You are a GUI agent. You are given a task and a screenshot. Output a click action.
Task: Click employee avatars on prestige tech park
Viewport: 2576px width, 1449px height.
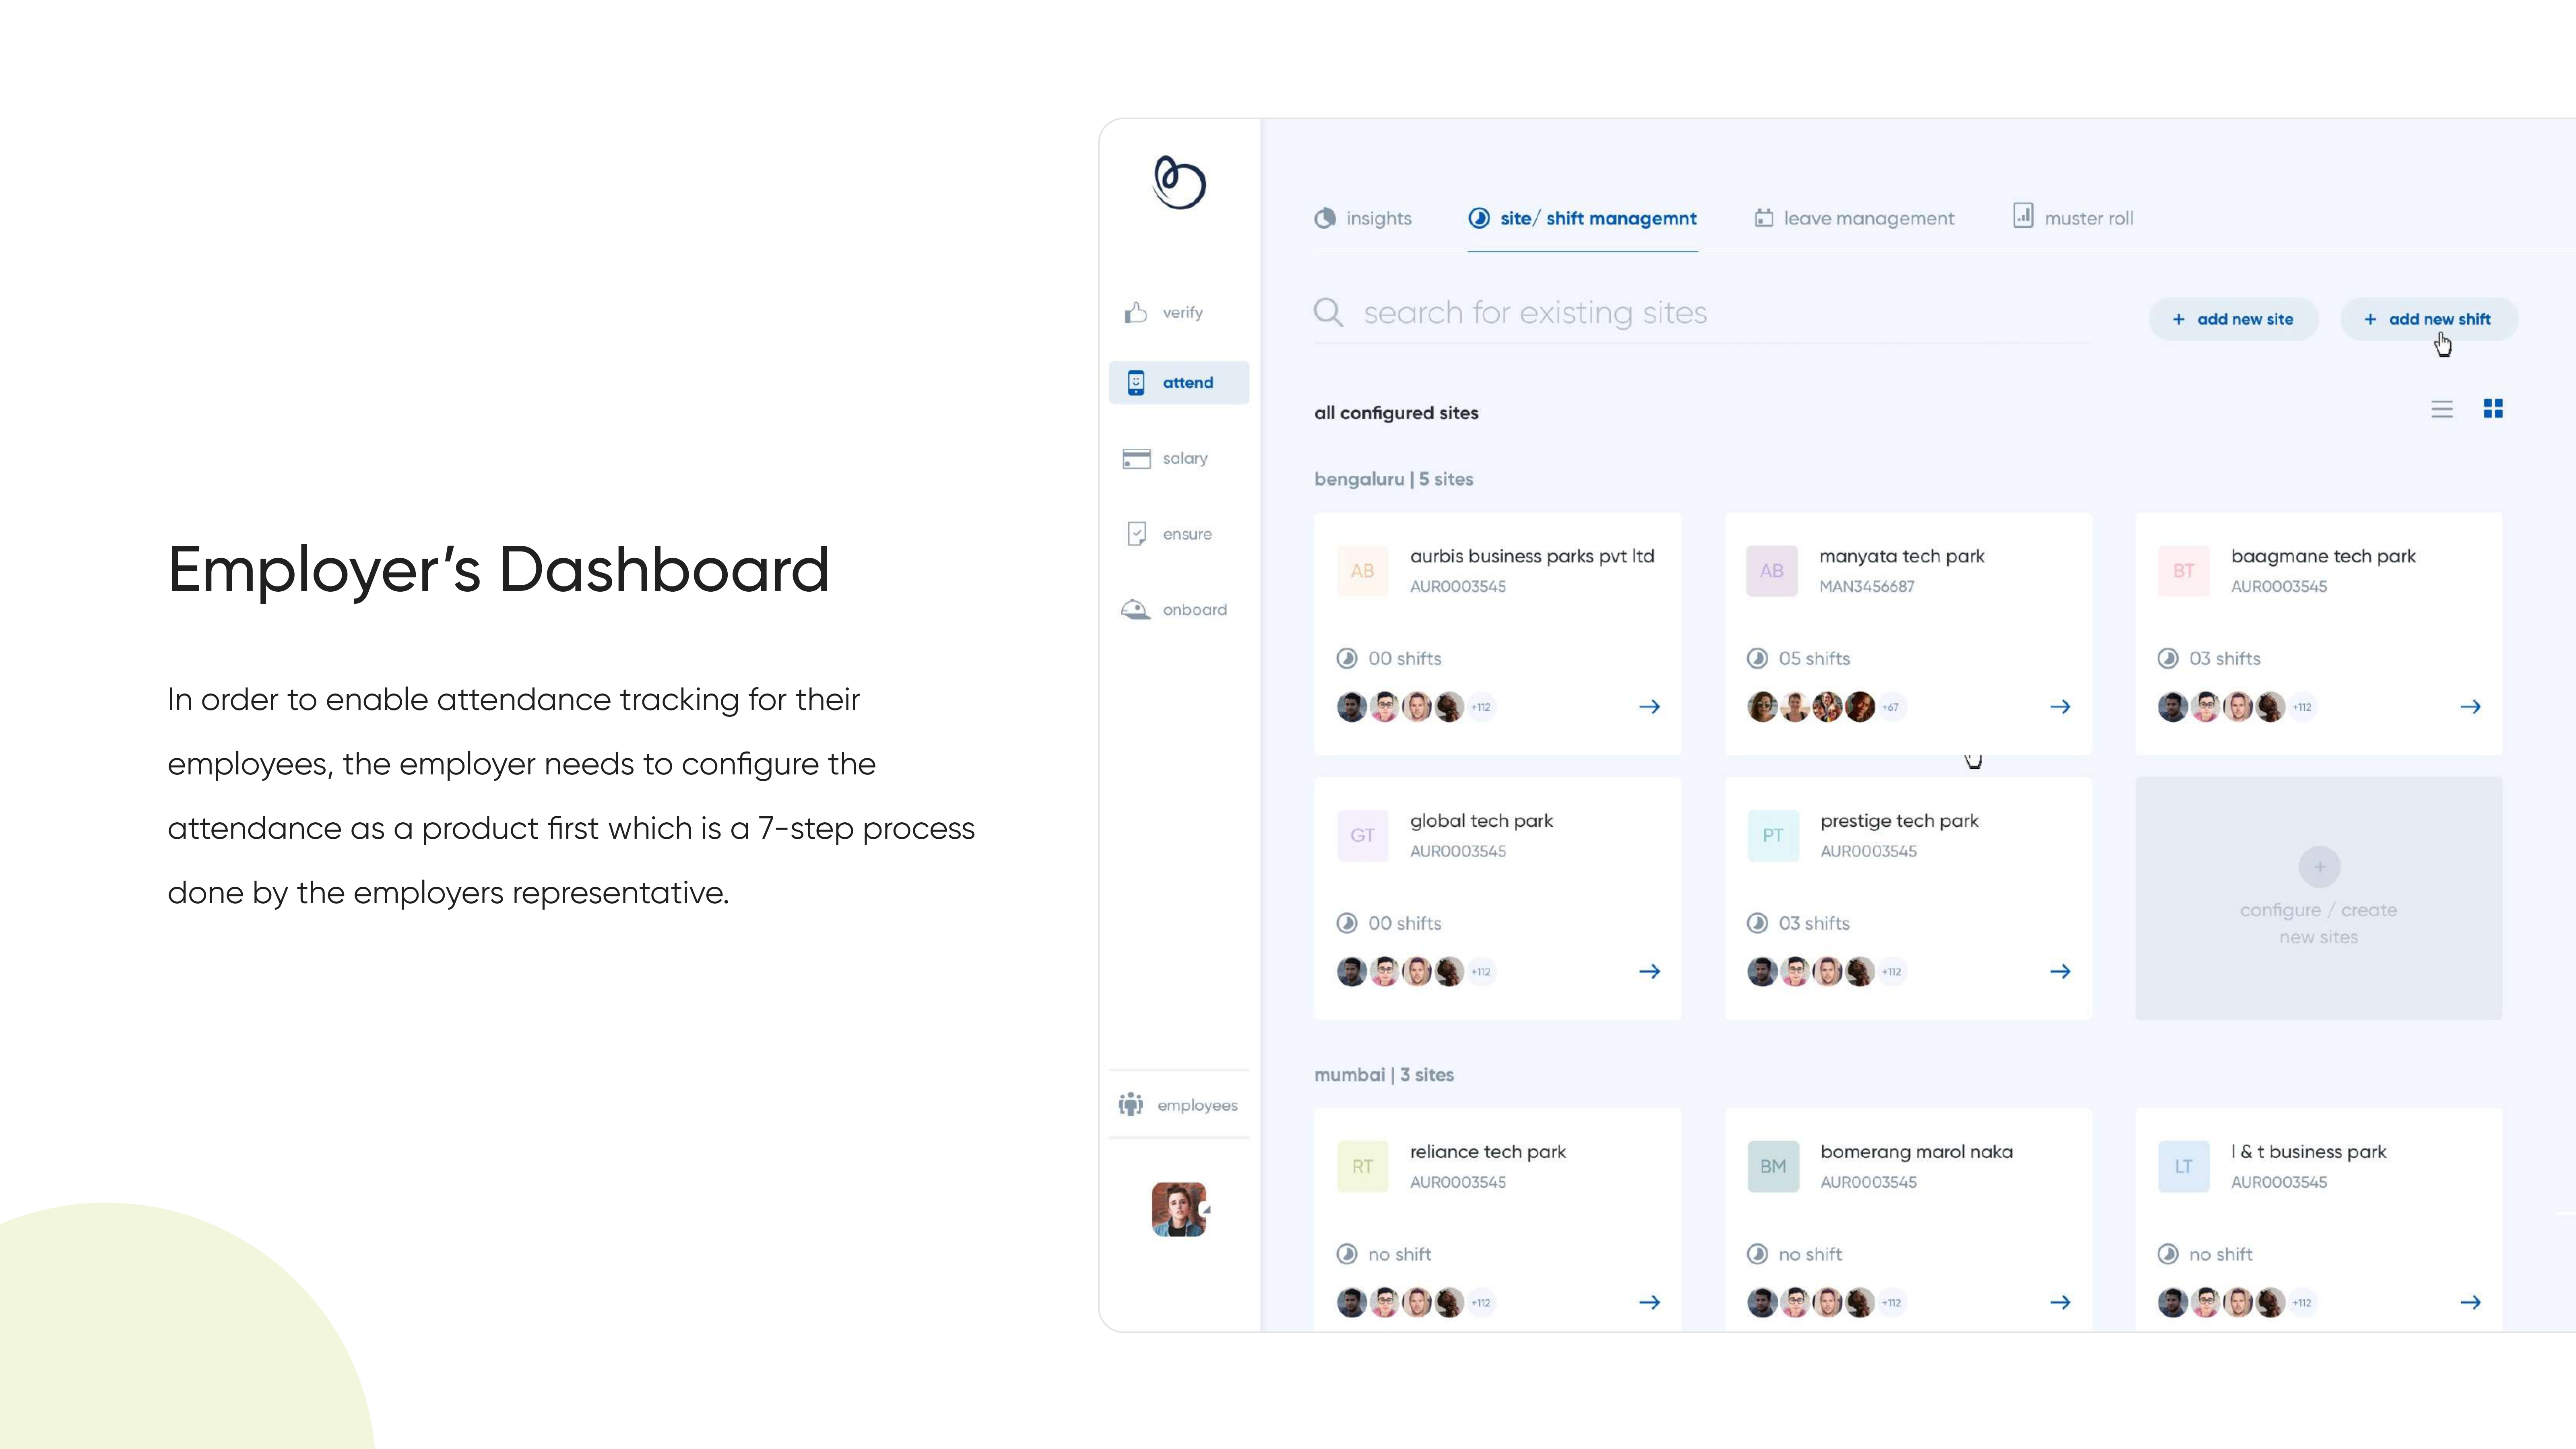(x=1811, y=972)
